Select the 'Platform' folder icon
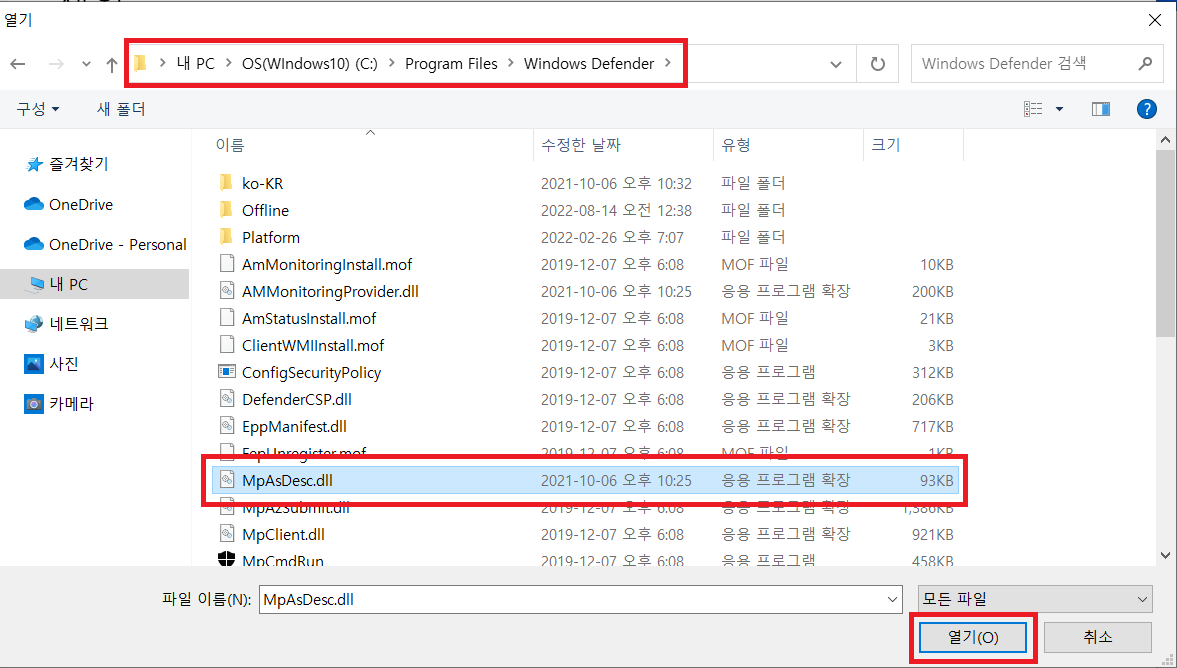The height and width of the screenshot is (668, 1177). 226,236
